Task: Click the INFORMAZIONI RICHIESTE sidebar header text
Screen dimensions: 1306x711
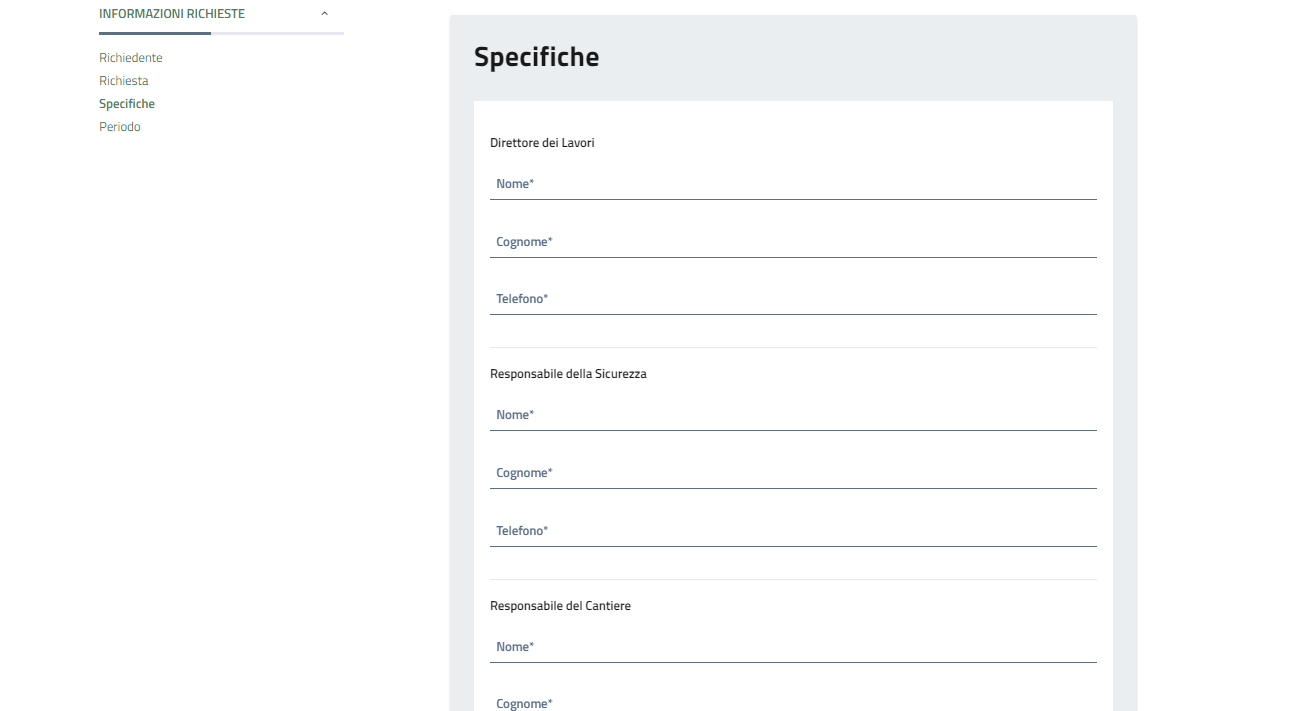Action: pyautogui.click(x=172, y=14)
